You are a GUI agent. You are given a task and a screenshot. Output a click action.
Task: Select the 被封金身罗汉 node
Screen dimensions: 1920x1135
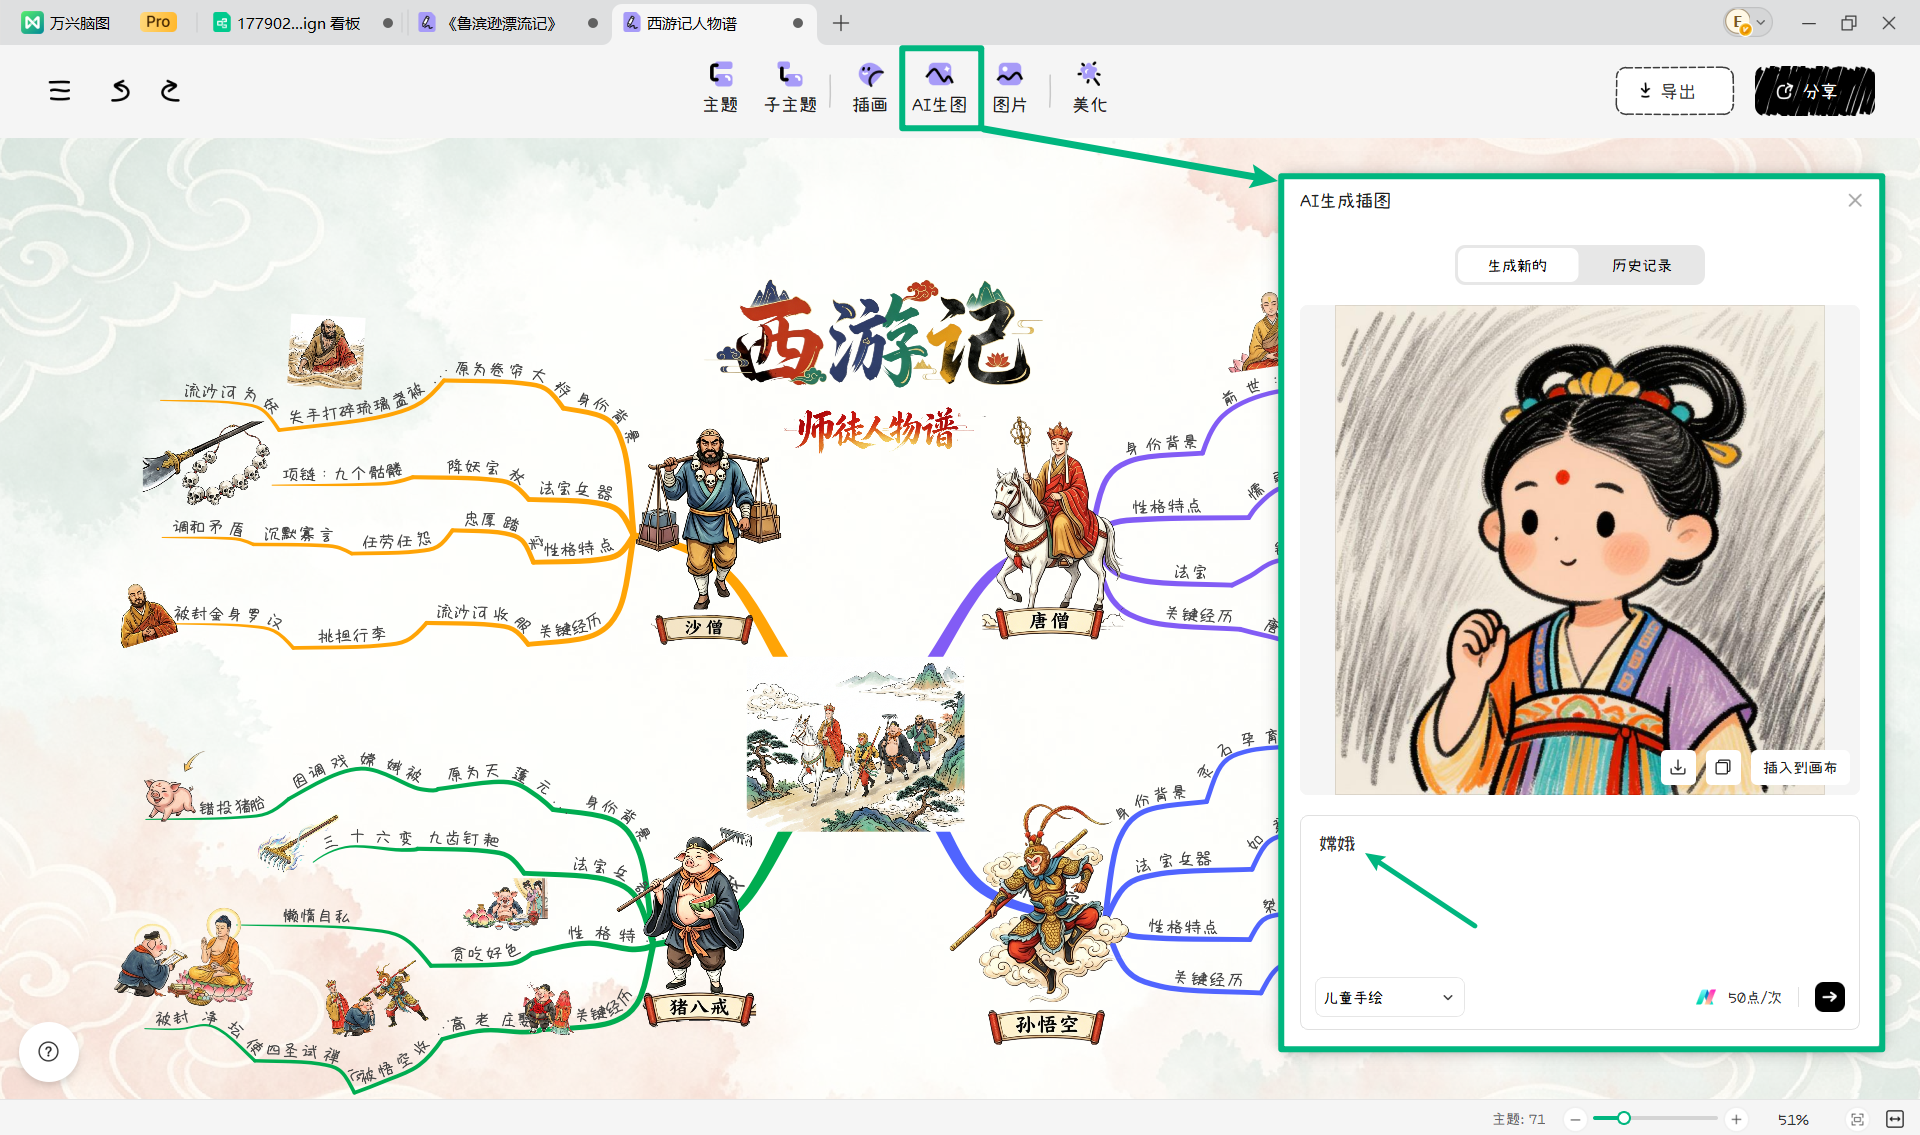pyautogui.click(x=228, y=616)
